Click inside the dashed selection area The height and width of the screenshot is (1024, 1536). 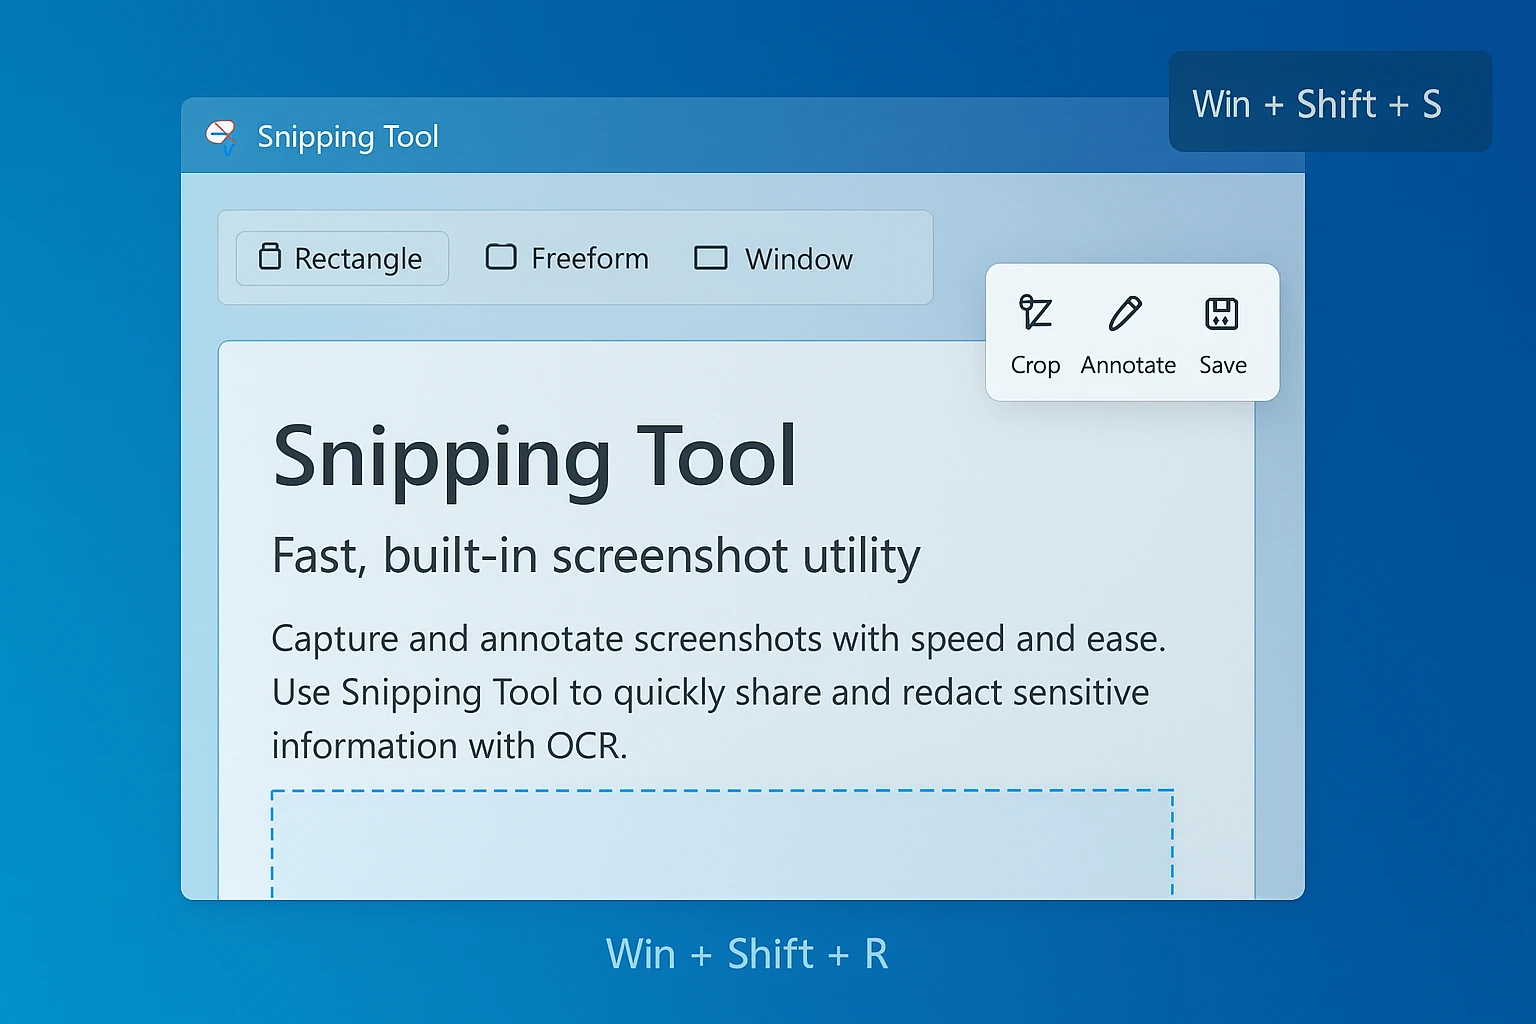click(x=722, y=845)
